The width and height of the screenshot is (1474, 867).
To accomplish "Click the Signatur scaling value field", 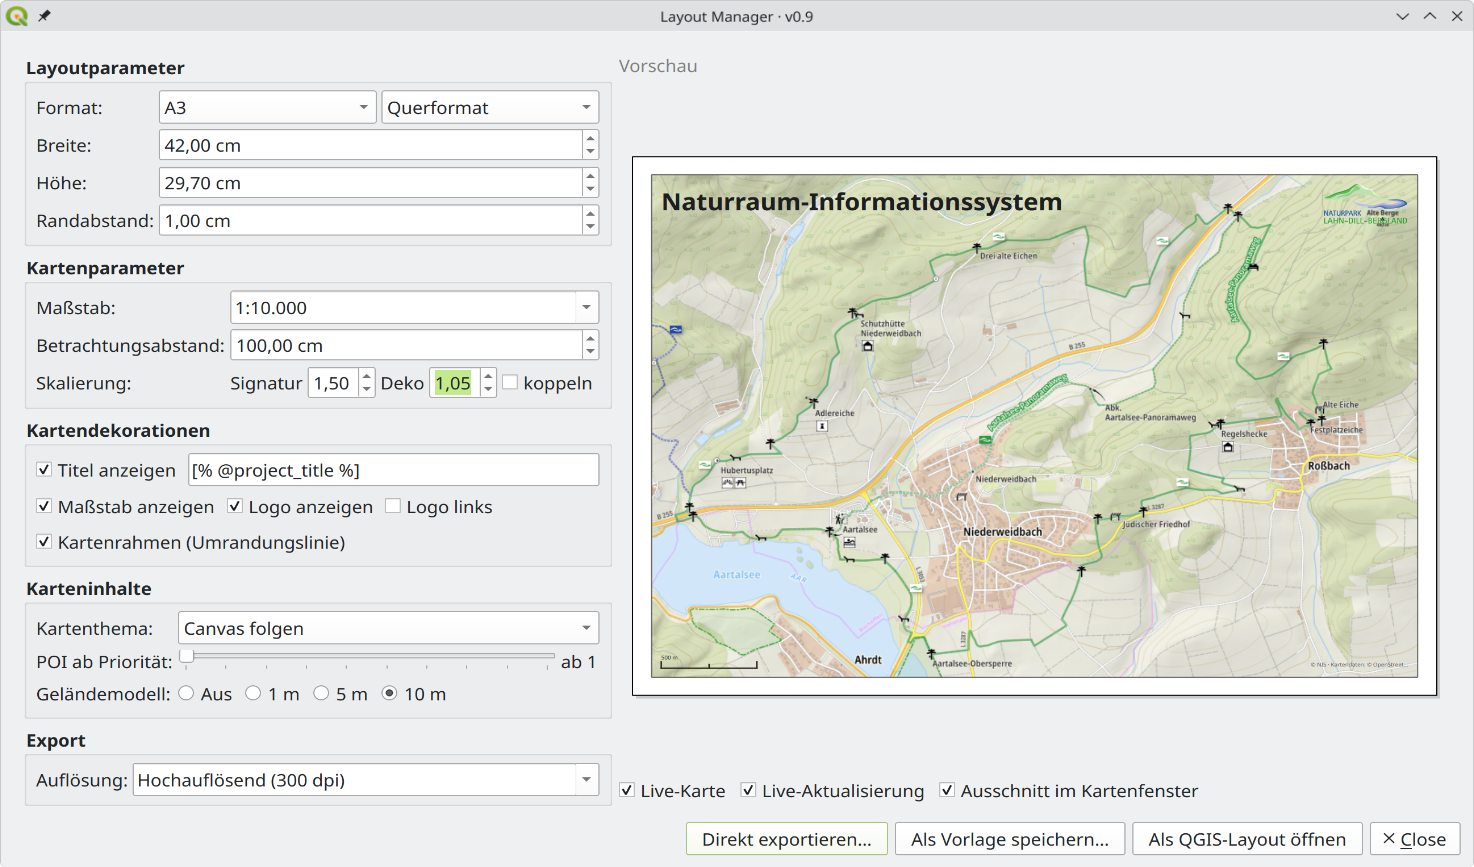I will click(x=333, y=383).
